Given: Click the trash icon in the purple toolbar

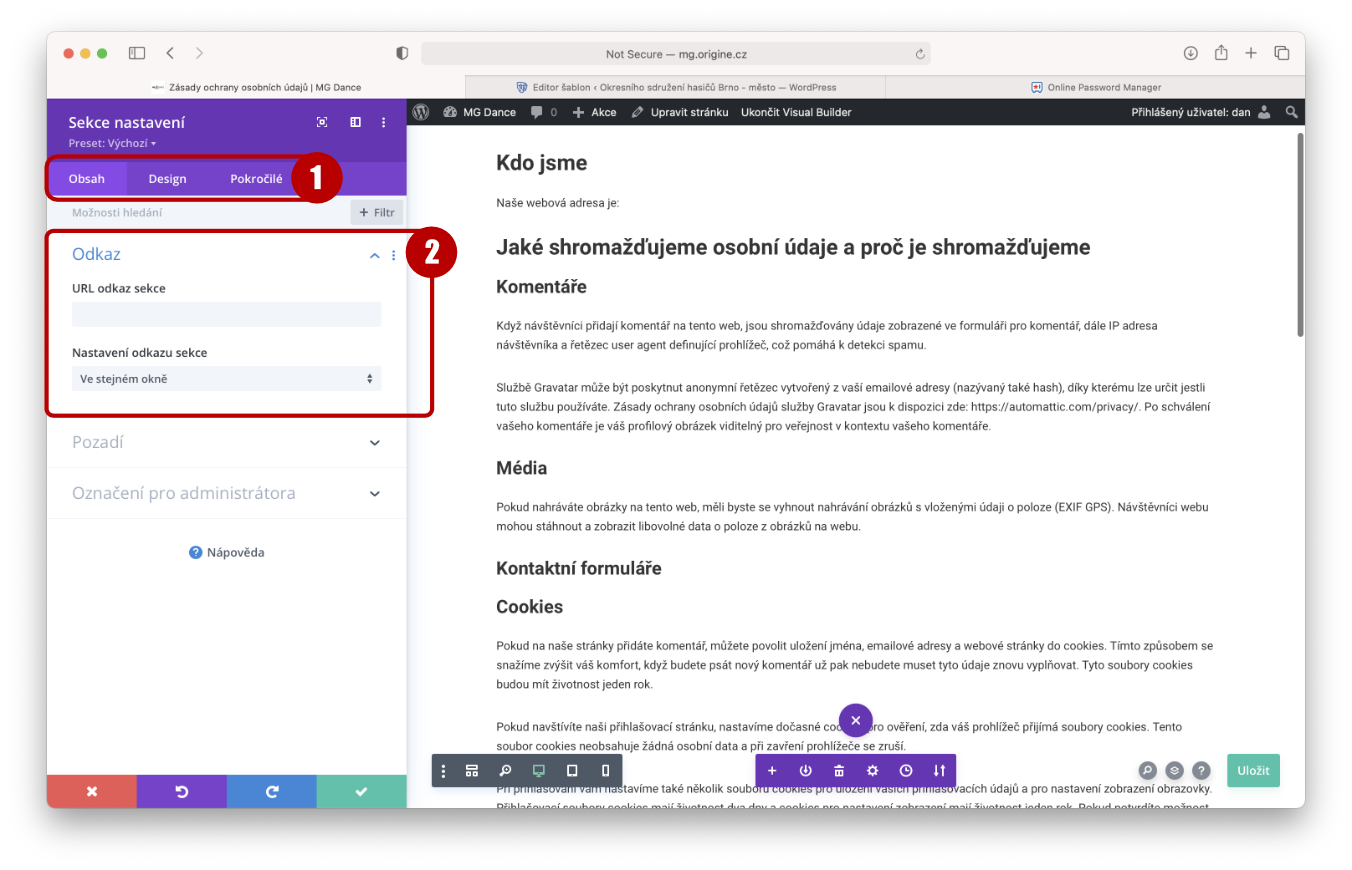Looking at the screenshot, I should tap(839, 771).
